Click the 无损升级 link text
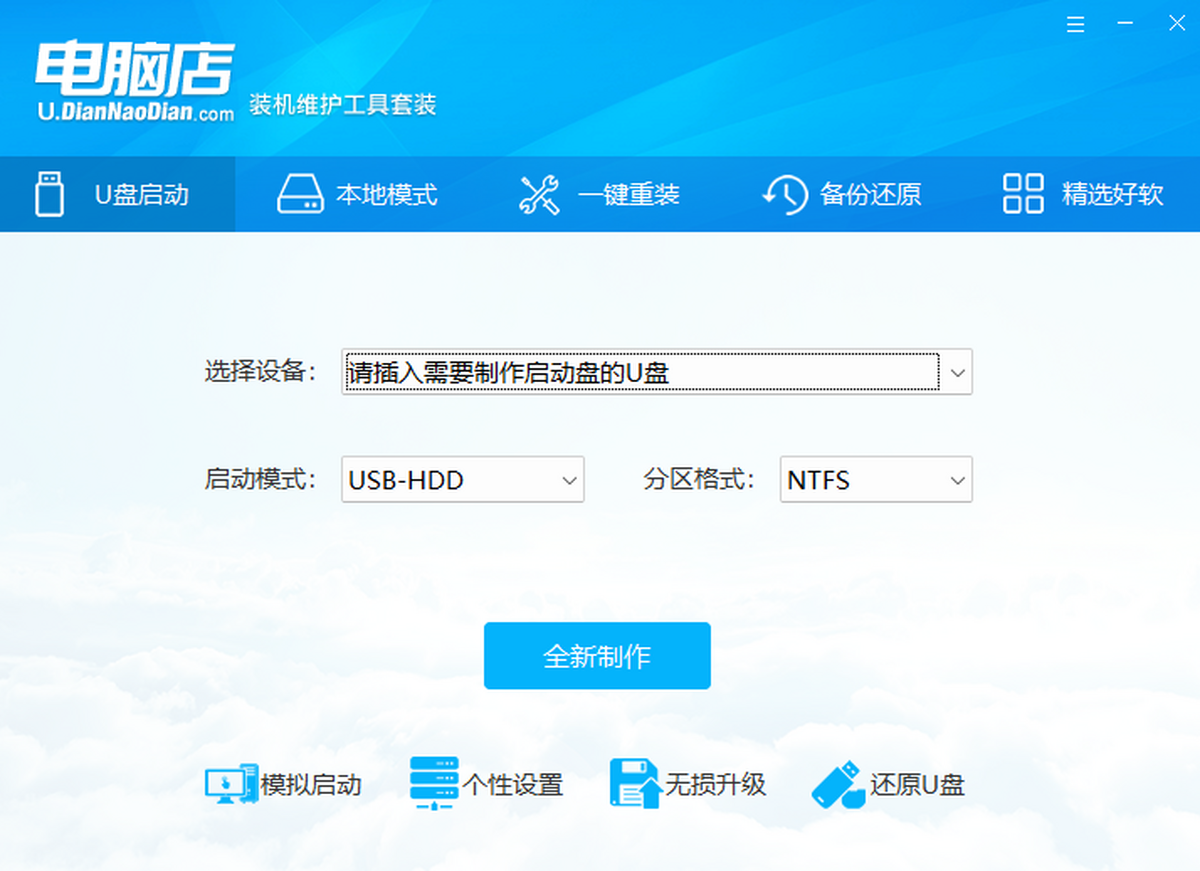The image size is (1200, 871). click(715, 784)
